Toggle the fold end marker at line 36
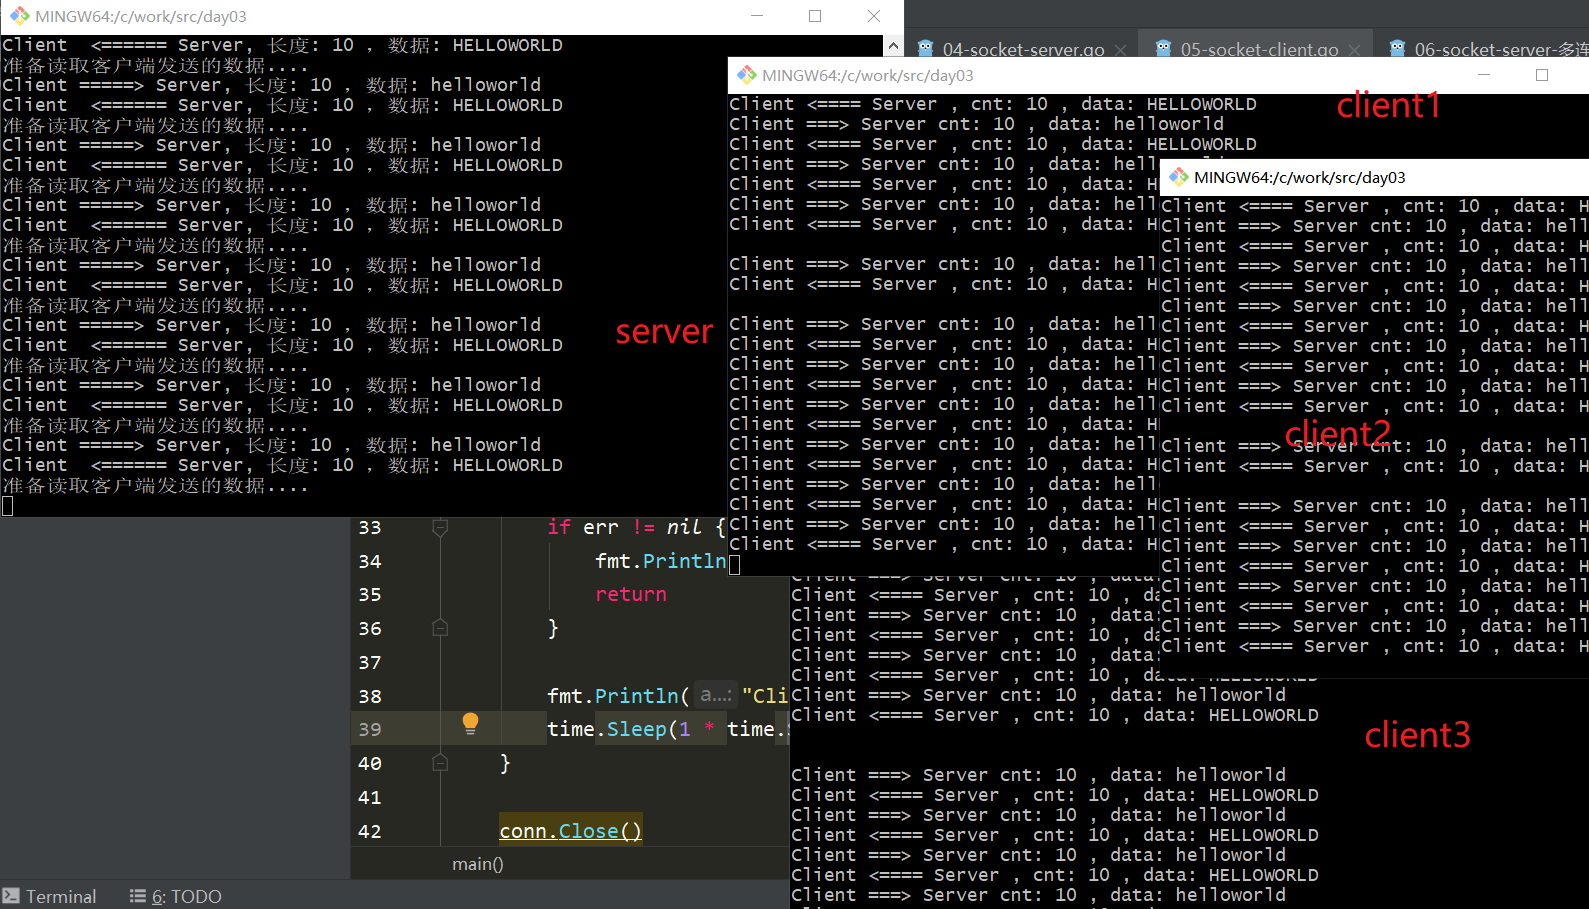1589x909 pixels. coord(439,628)
